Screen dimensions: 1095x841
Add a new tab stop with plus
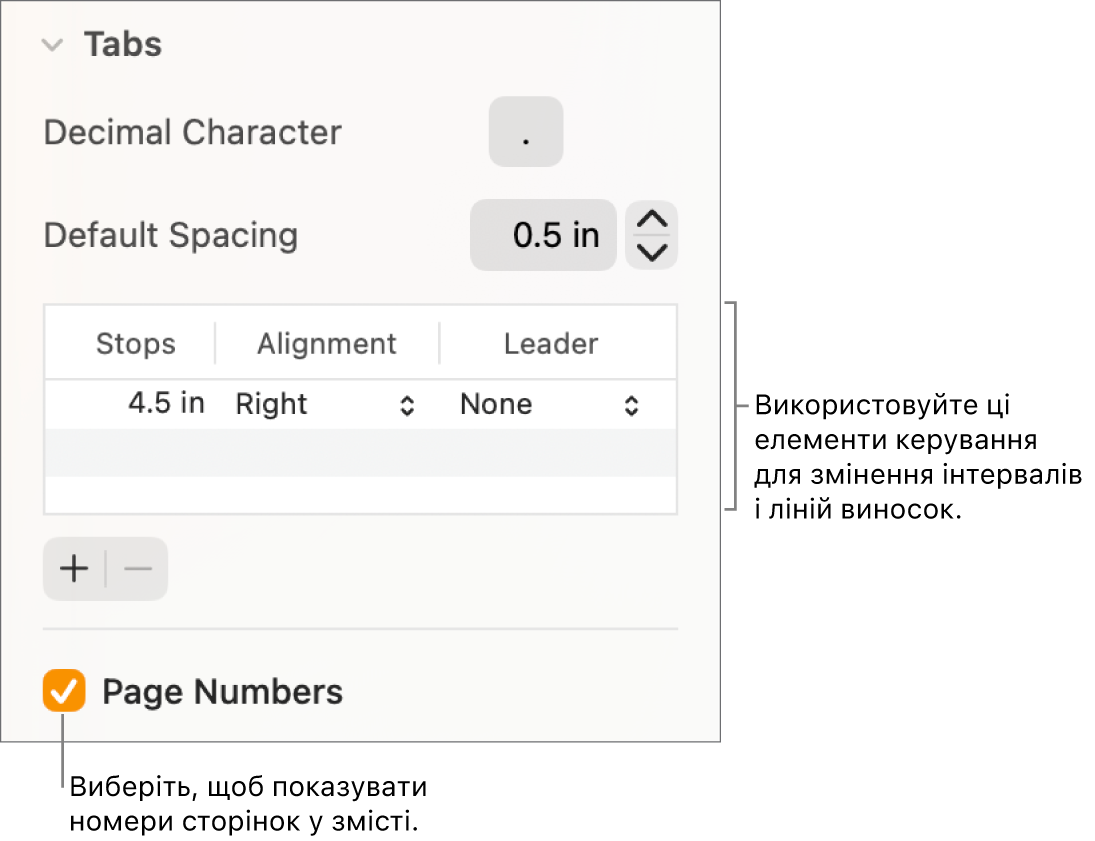coord(74,569)
